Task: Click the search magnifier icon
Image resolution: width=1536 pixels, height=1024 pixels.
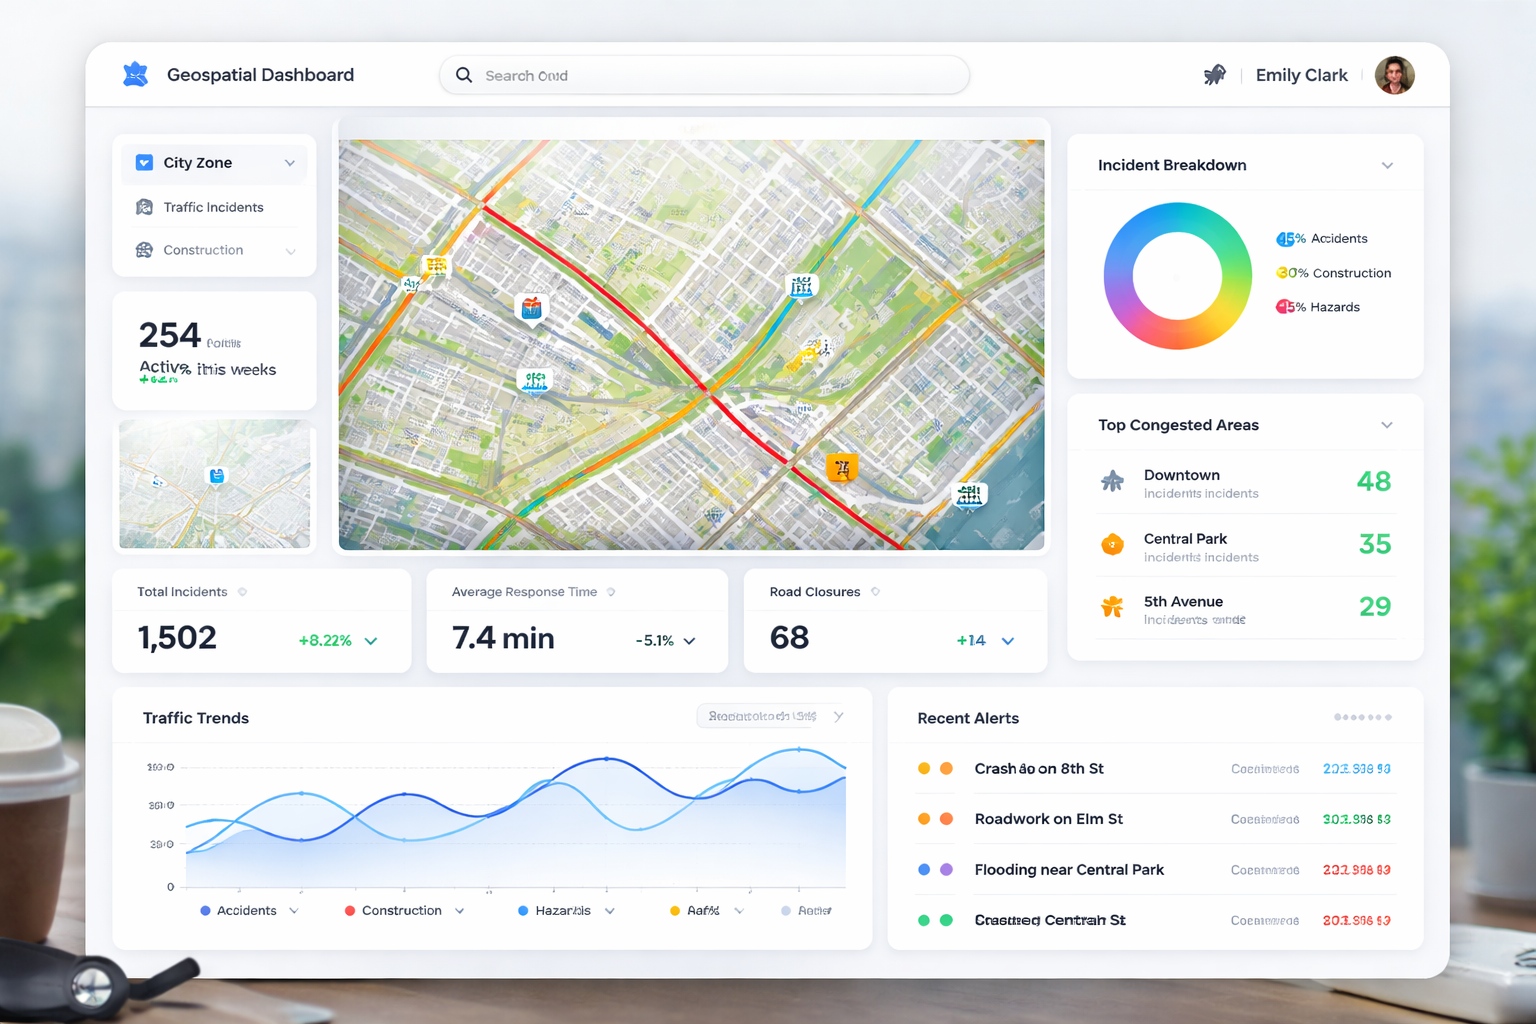Action: pos(464,75)
